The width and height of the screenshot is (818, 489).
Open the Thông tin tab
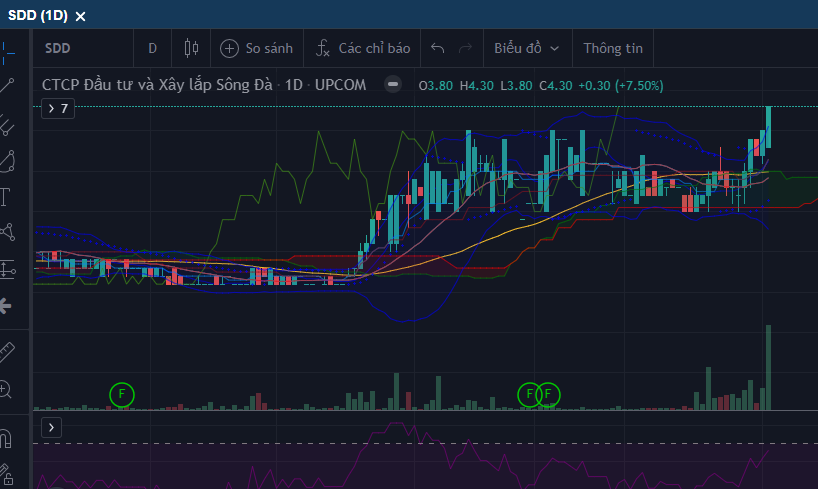point(613,48)
